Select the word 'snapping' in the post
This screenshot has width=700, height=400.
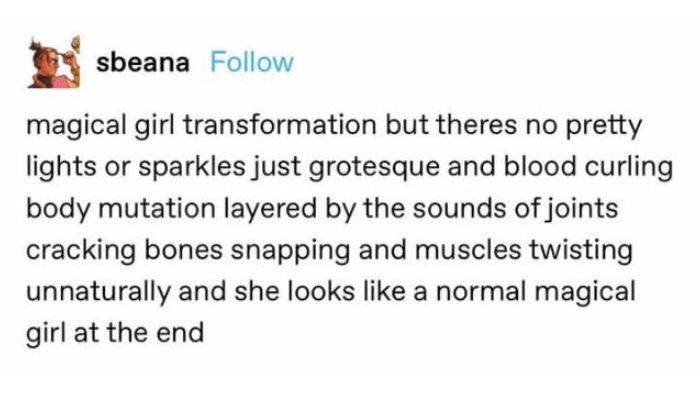point(290,251)
